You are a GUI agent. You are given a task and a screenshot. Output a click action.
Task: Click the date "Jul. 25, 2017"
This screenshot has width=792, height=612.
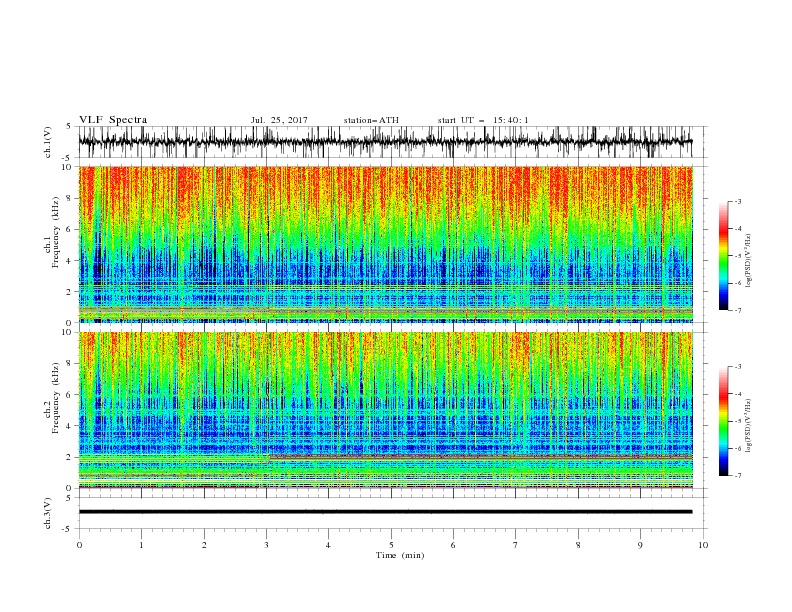point(279,120)
